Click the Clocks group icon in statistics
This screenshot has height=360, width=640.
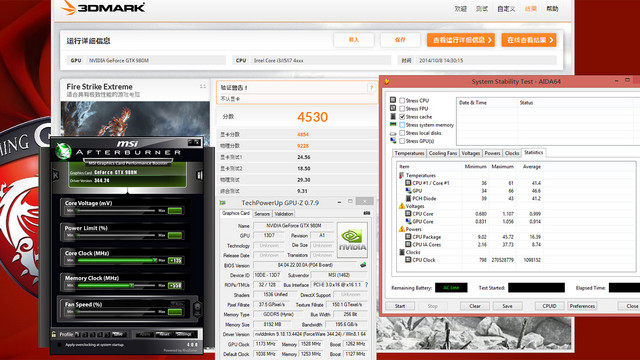coord(402,252)
